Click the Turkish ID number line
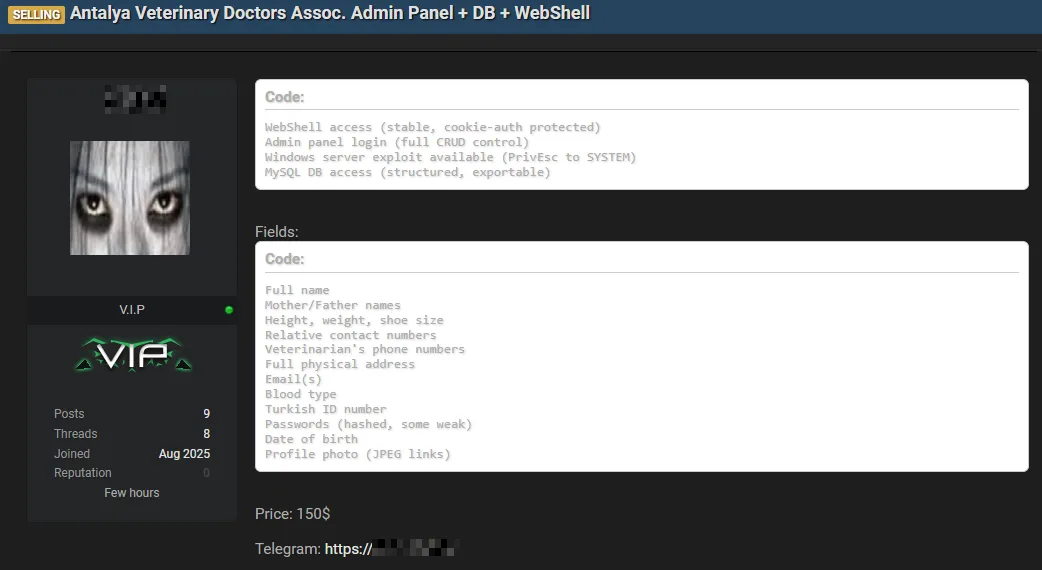 point(325,409)
